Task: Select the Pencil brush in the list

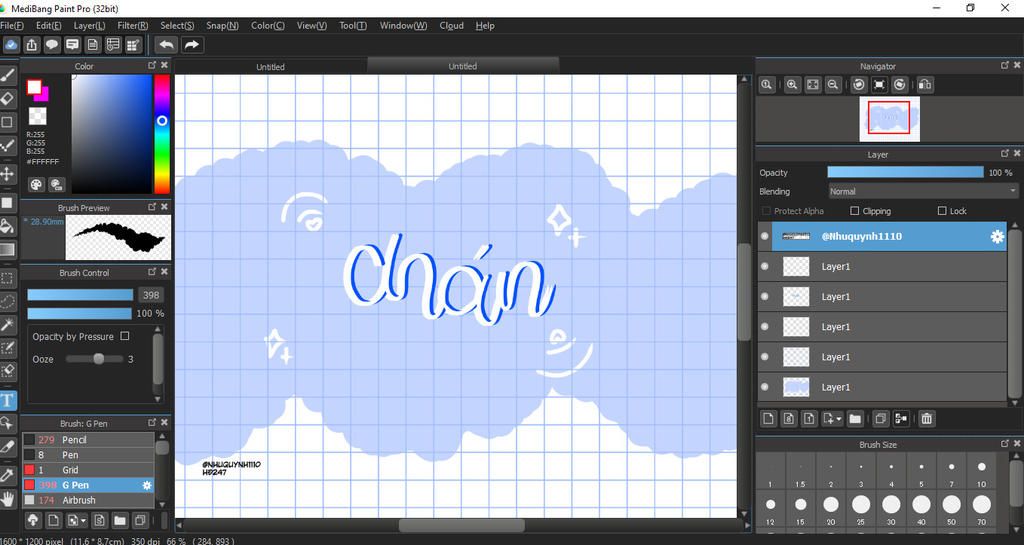Action: (88, 440)
